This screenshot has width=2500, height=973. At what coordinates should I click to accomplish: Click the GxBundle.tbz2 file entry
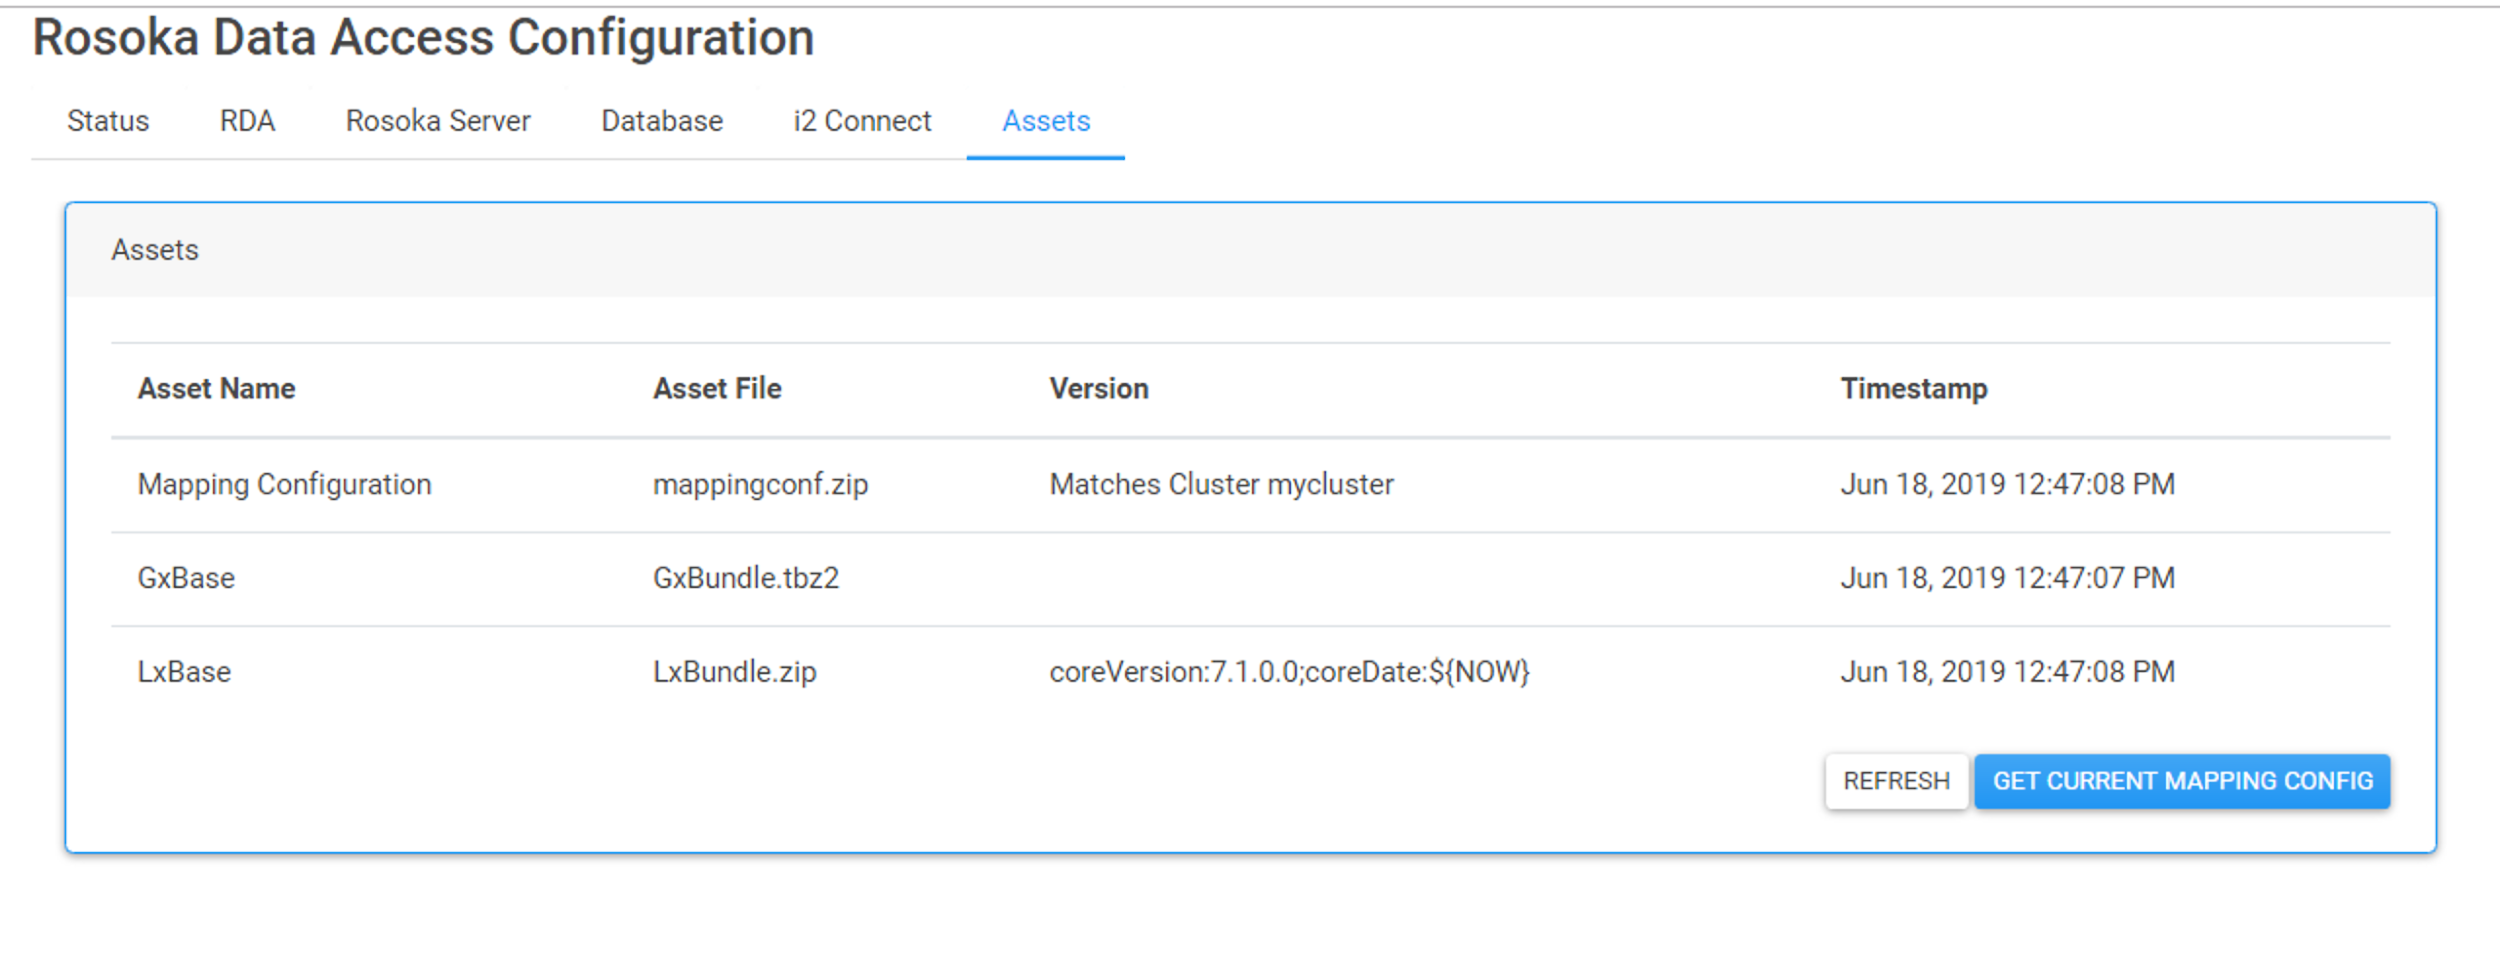pos(746,578)
